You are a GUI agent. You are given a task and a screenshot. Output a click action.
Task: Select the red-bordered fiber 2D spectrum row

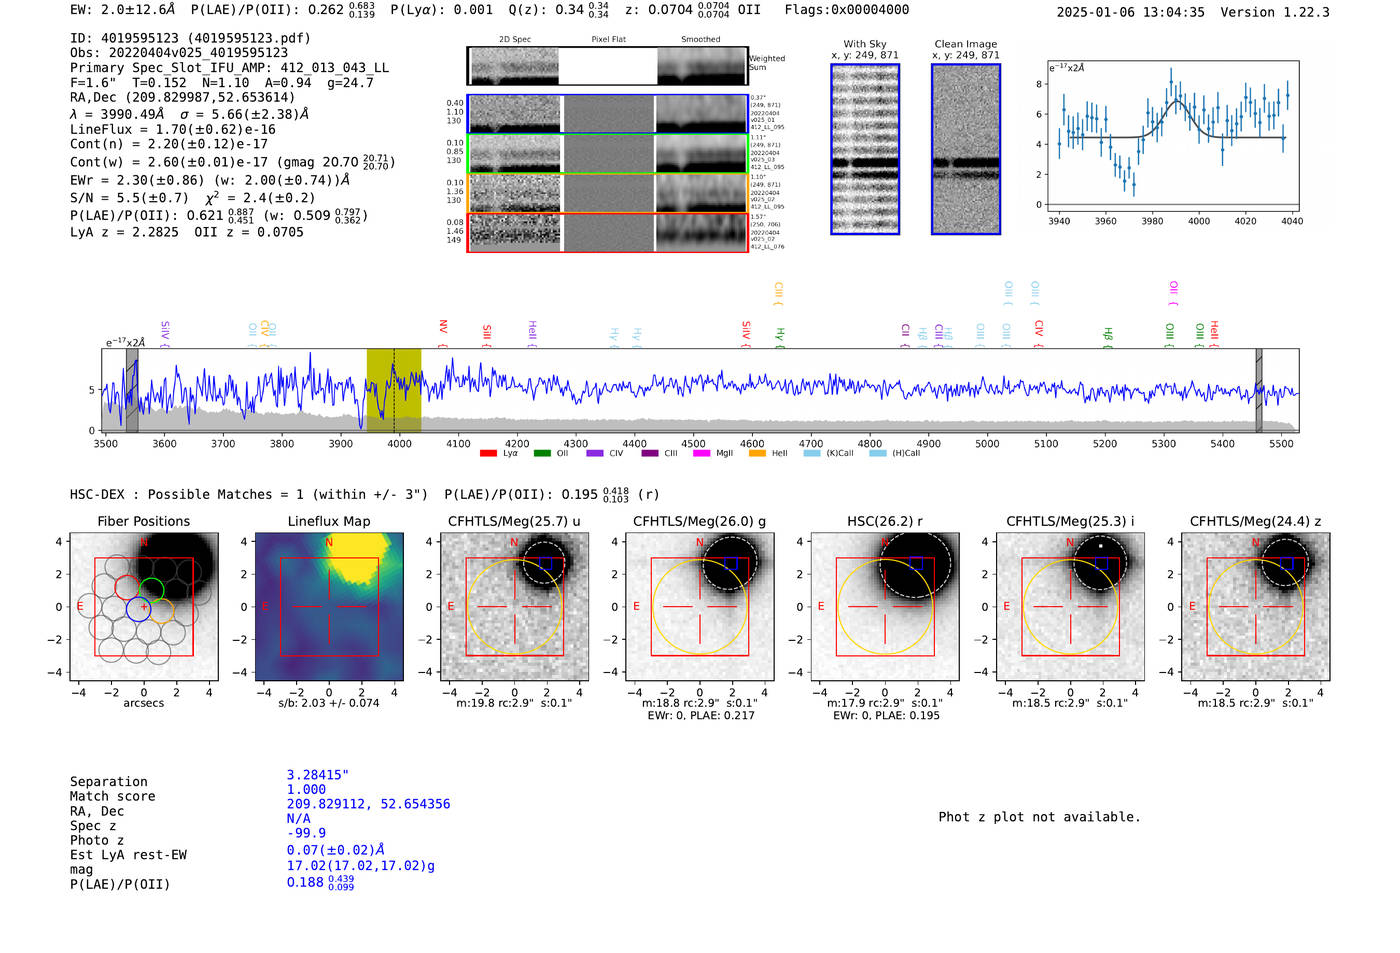pyautogui.click(x=608, y=232)
